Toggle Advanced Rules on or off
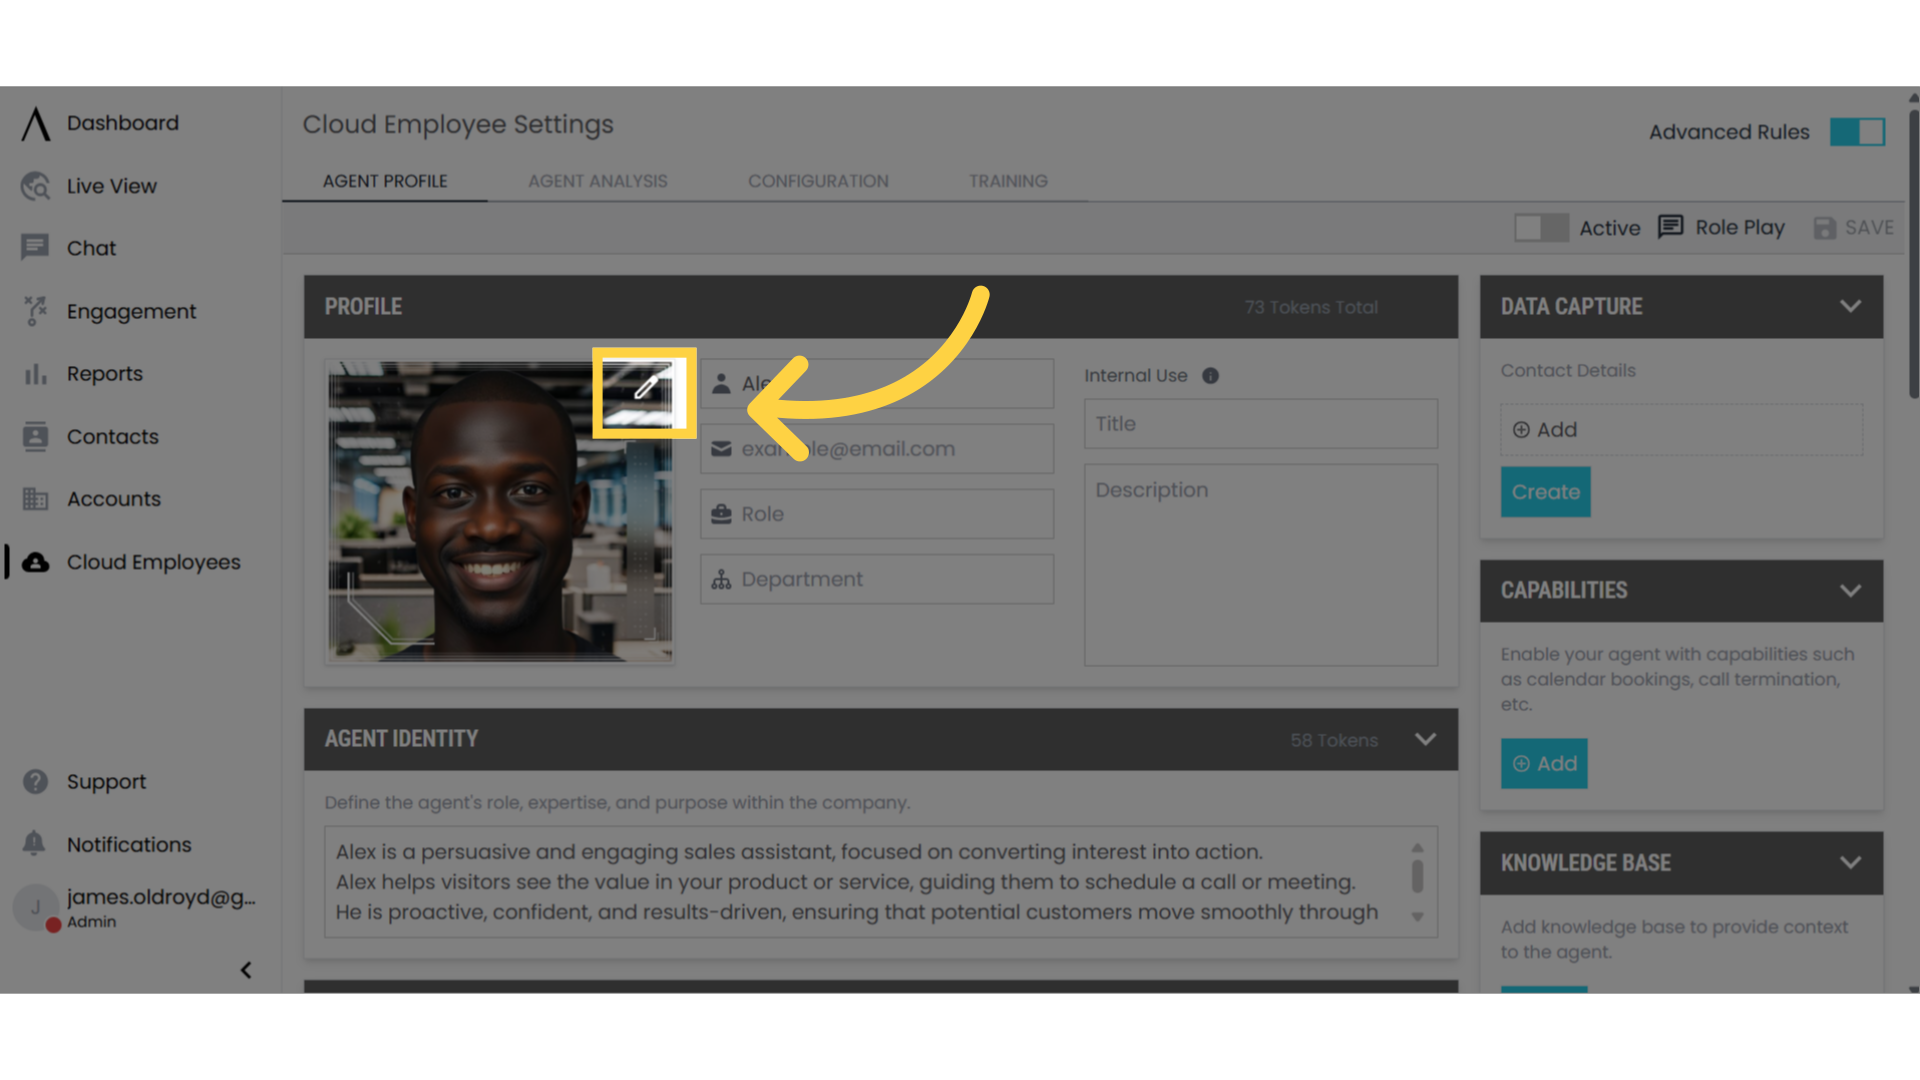 coord(1856,131)
